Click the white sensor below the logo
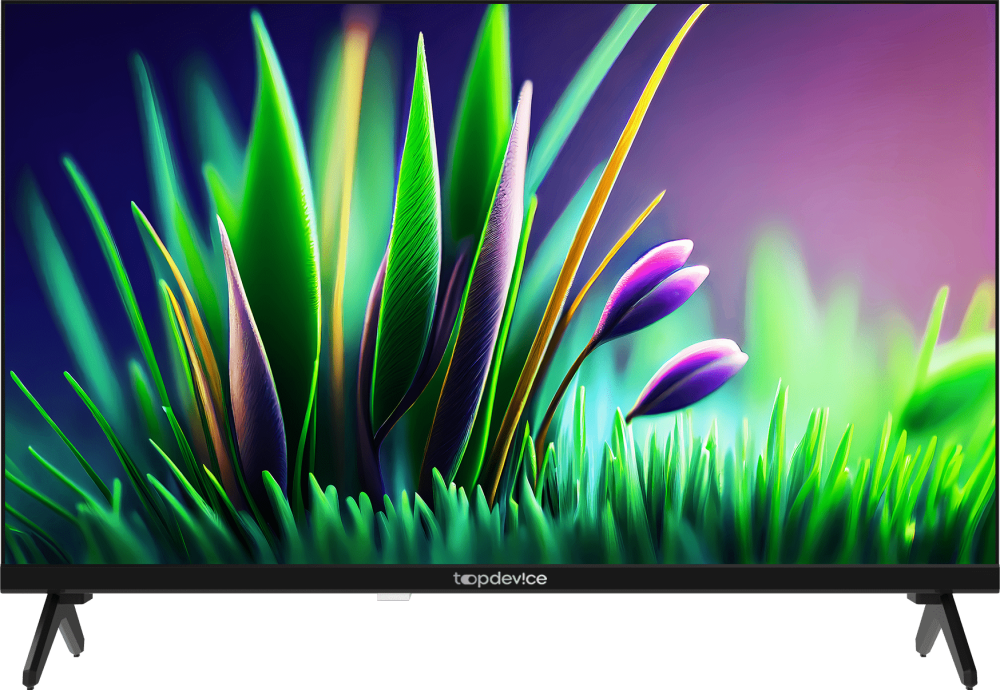 click(393, 598)
